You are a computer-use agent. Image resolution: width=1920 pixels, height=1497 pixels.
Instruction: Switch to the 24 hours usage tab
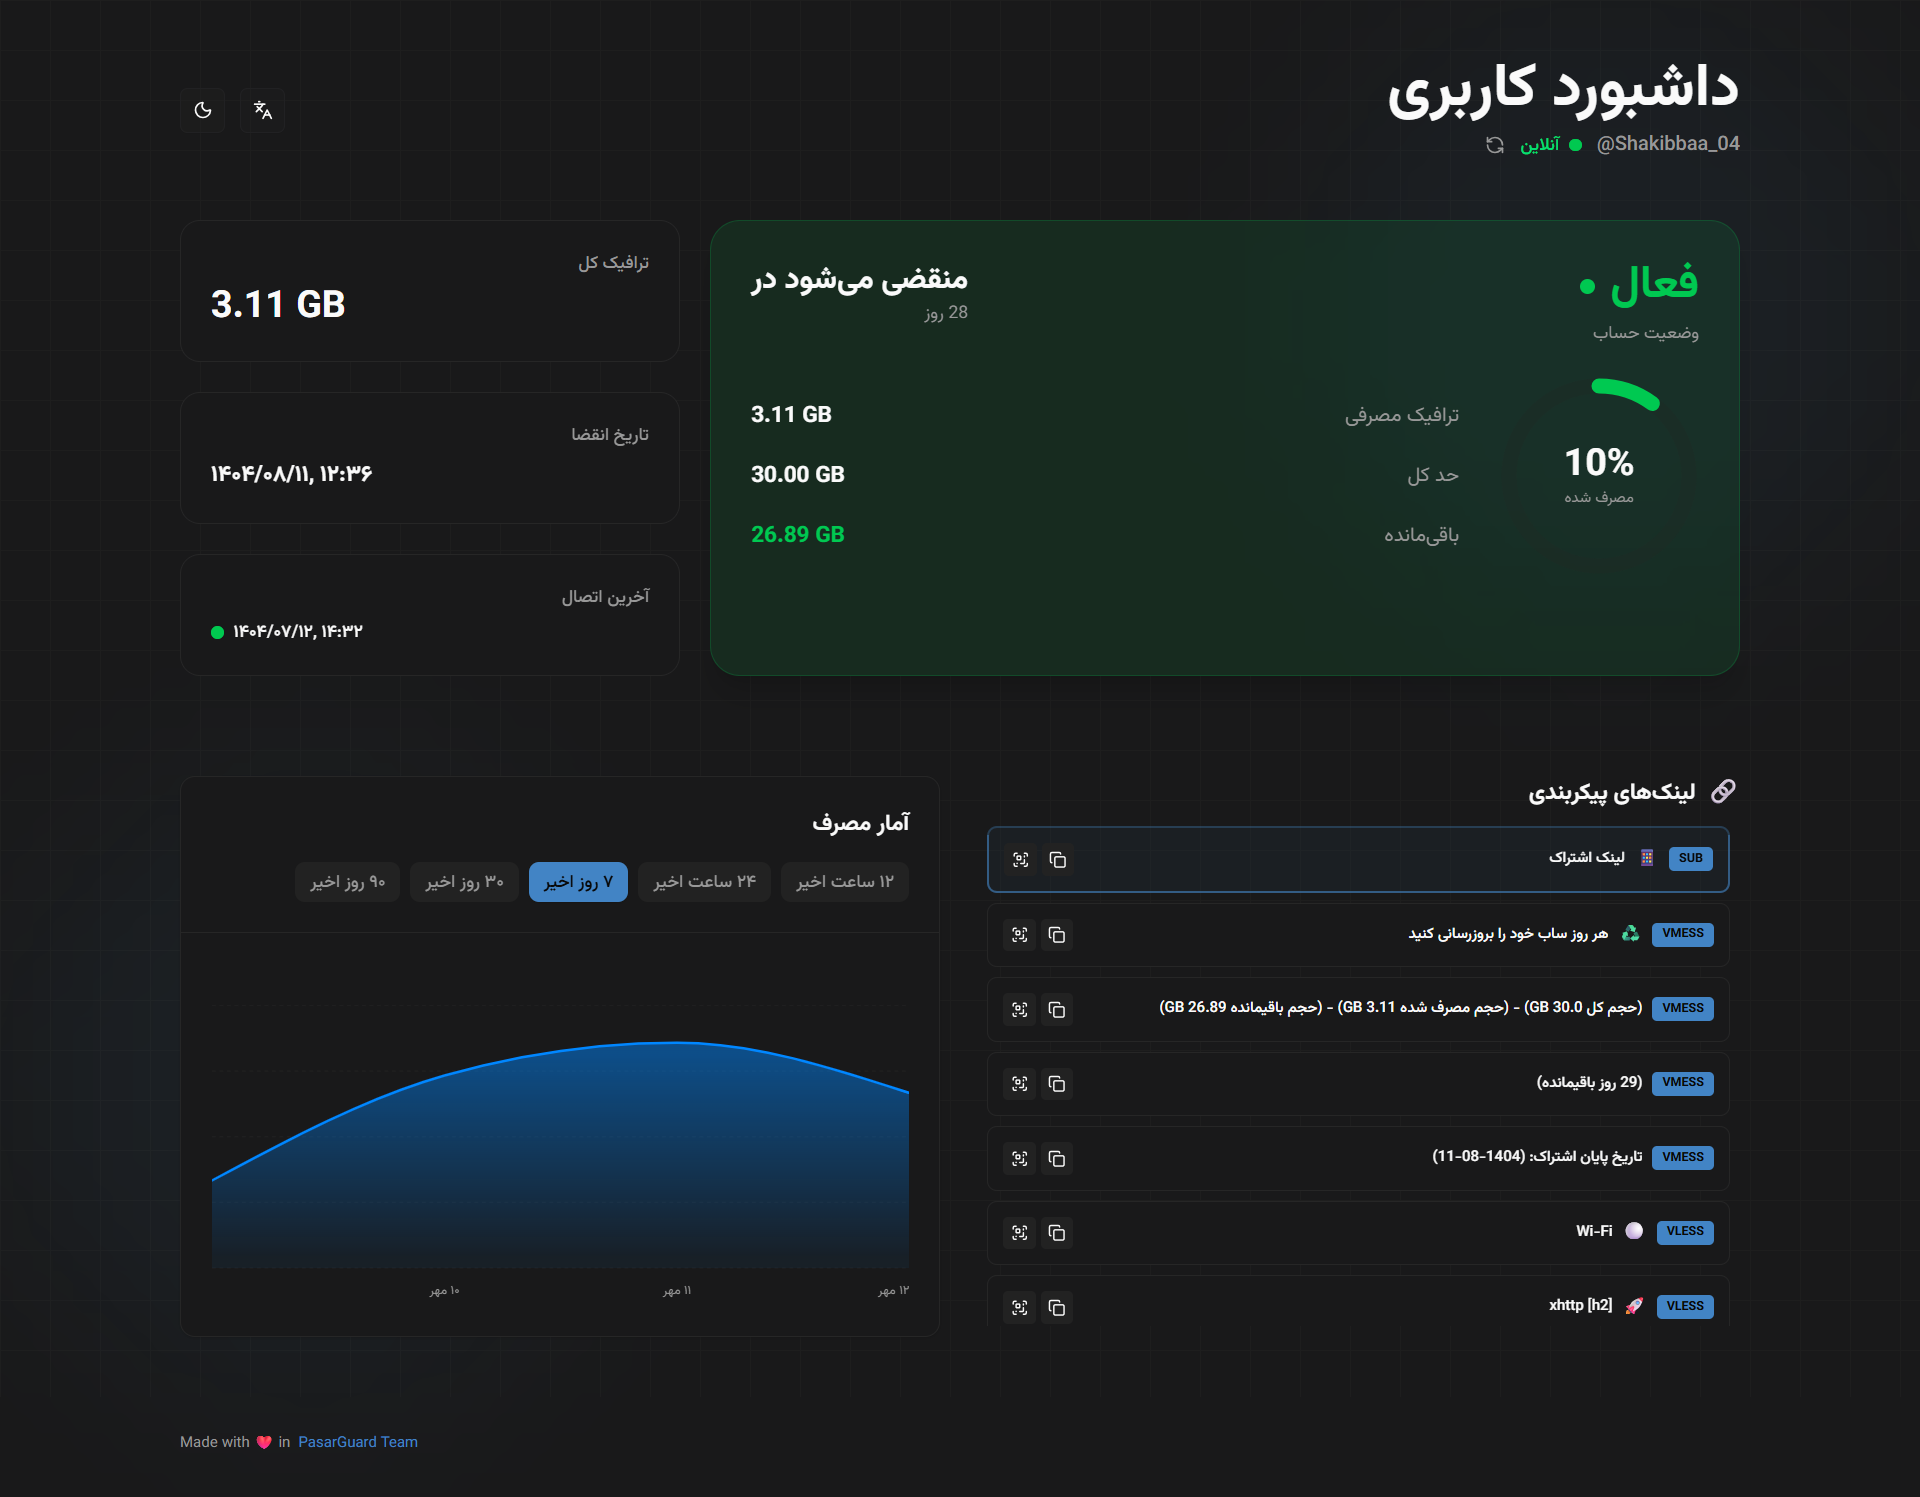click(x=704, y=882)
